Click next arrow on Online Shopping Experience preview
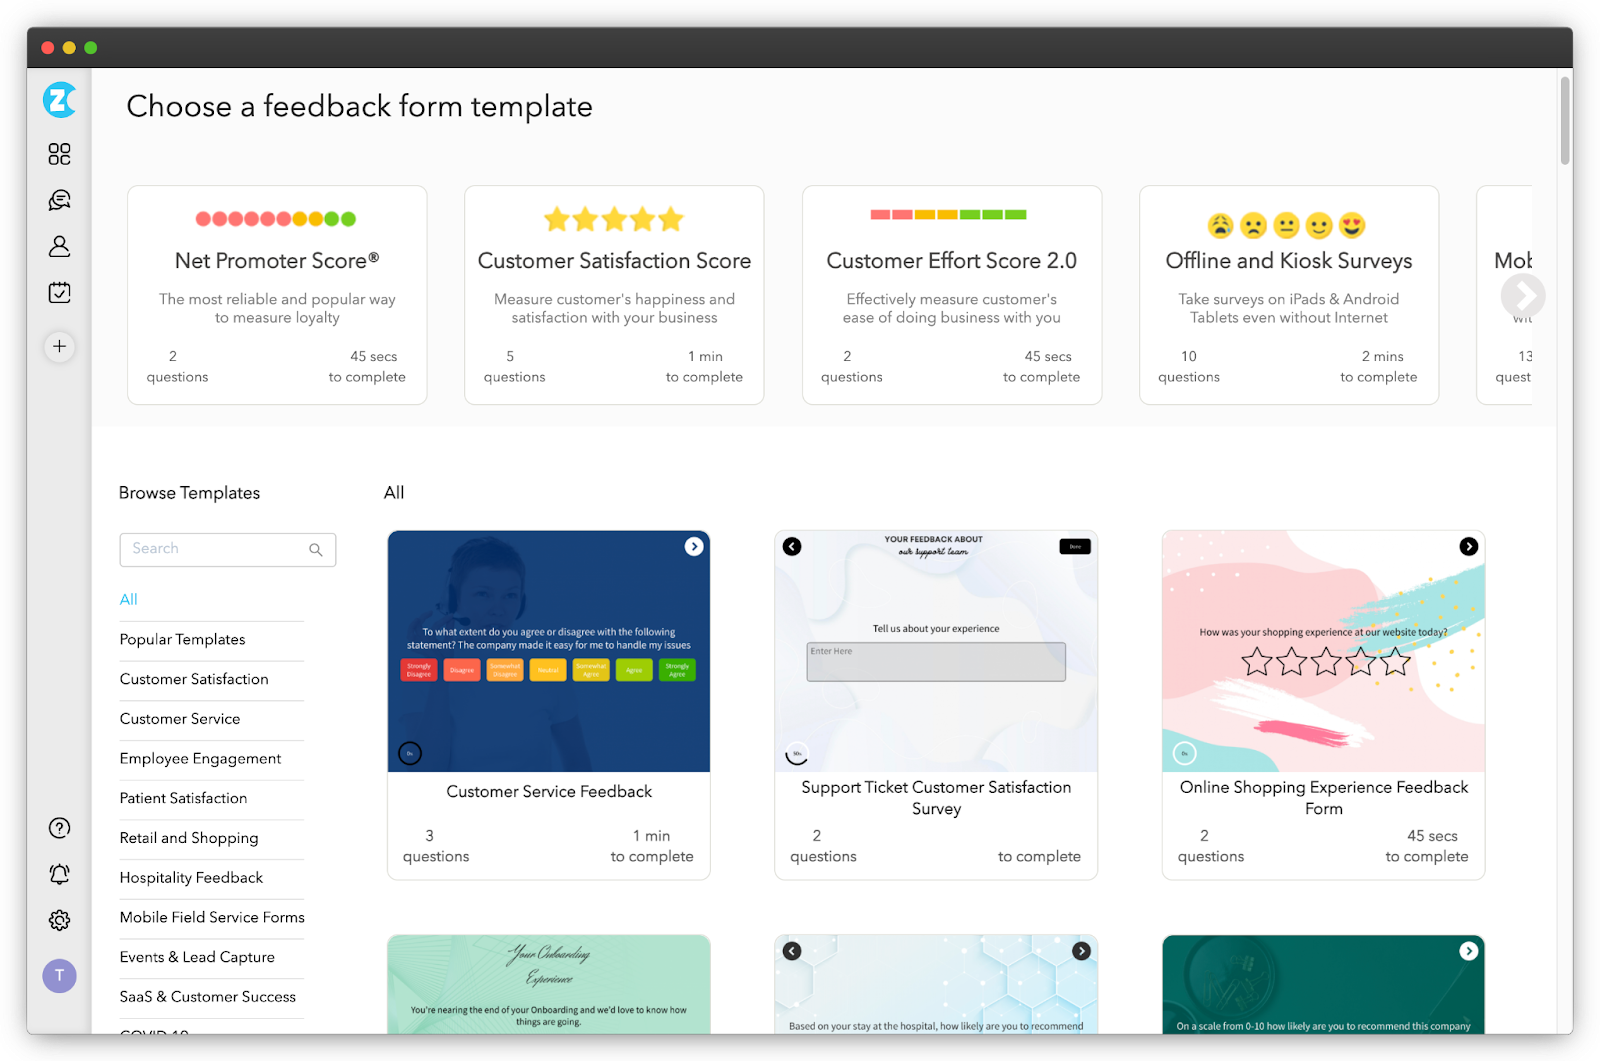 (1469, 546)
